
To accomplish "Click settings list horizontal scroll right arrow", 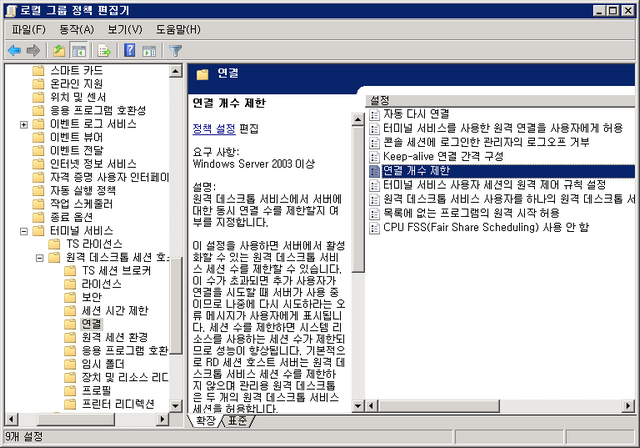I will pos(629,406).
